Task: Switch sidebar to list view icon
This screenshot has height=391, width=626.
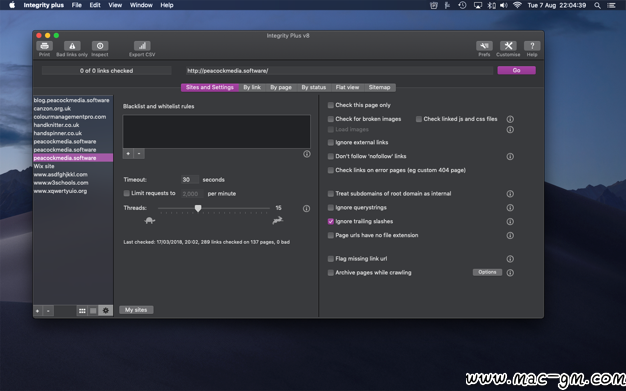Action: pos(93,311)
